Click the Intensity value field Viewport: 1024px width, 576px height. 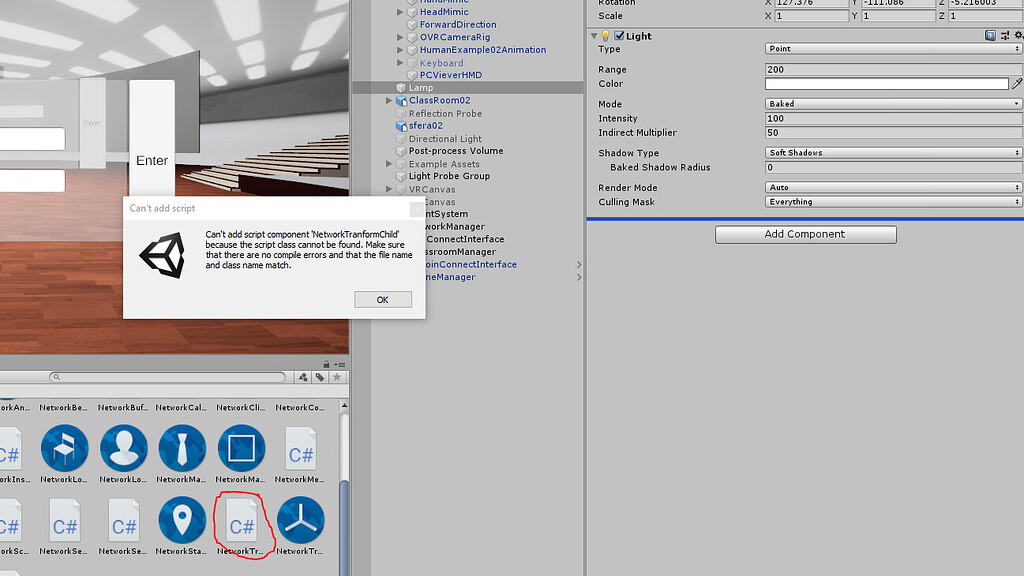pos(890,118)
